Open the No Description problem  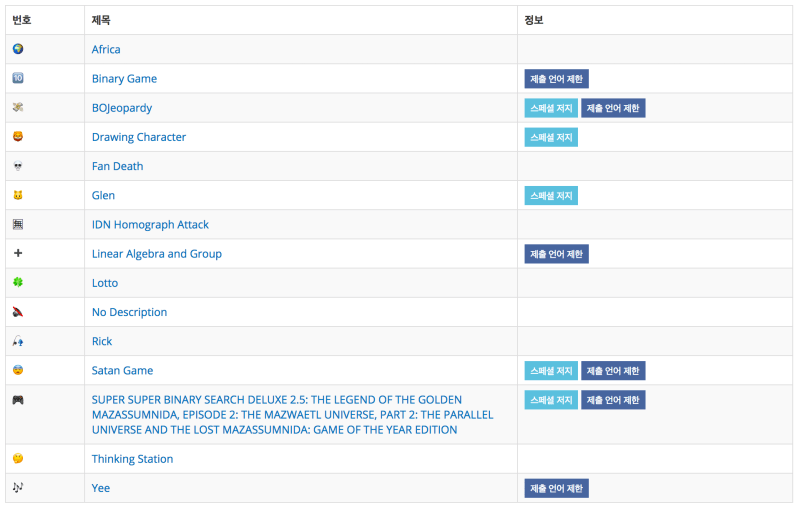(x=129, y=312)
